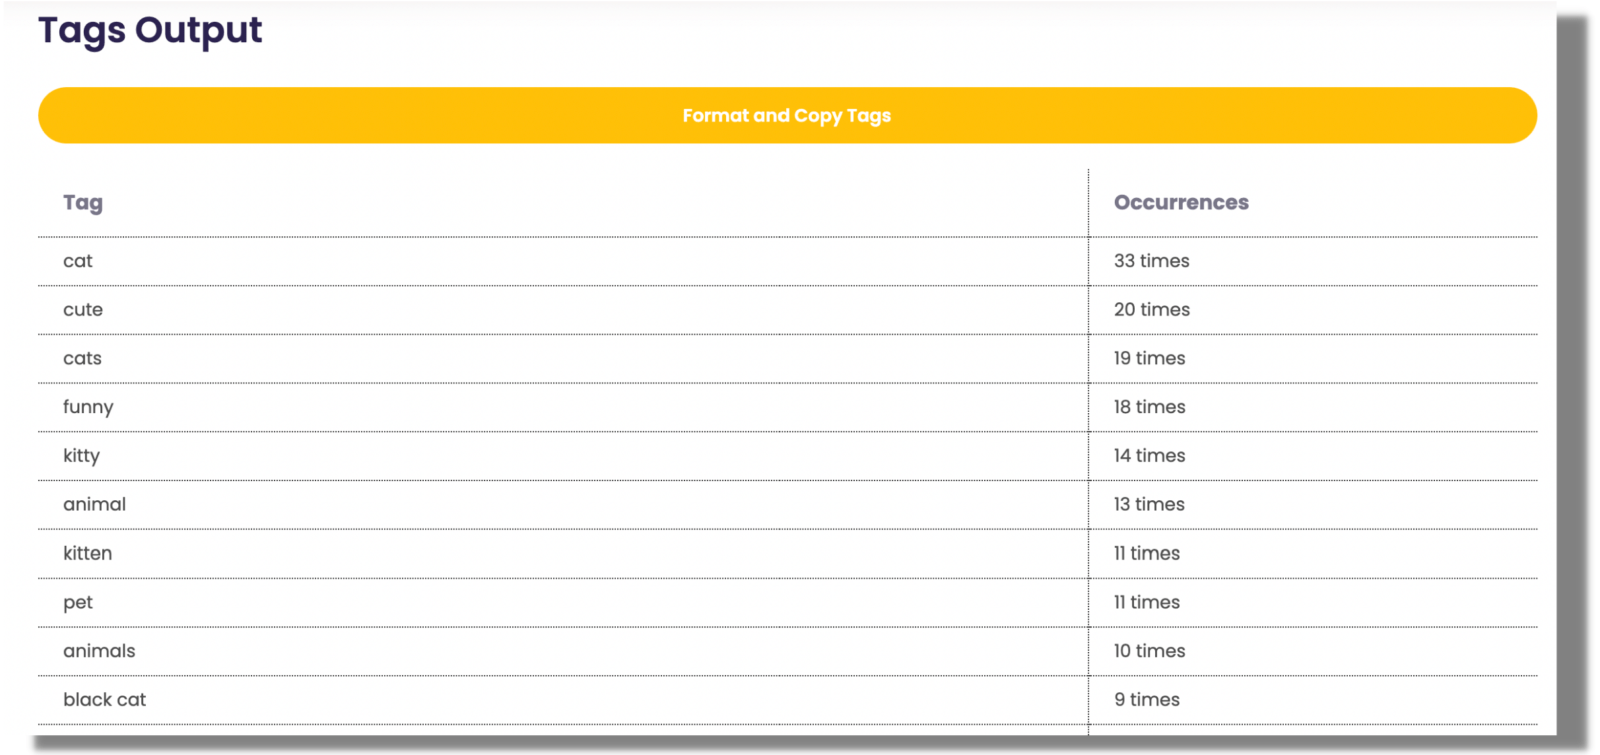1600x755 pixels.
Task: Click the Format and Copy Tags button
Action: click(x=787, y=116)
